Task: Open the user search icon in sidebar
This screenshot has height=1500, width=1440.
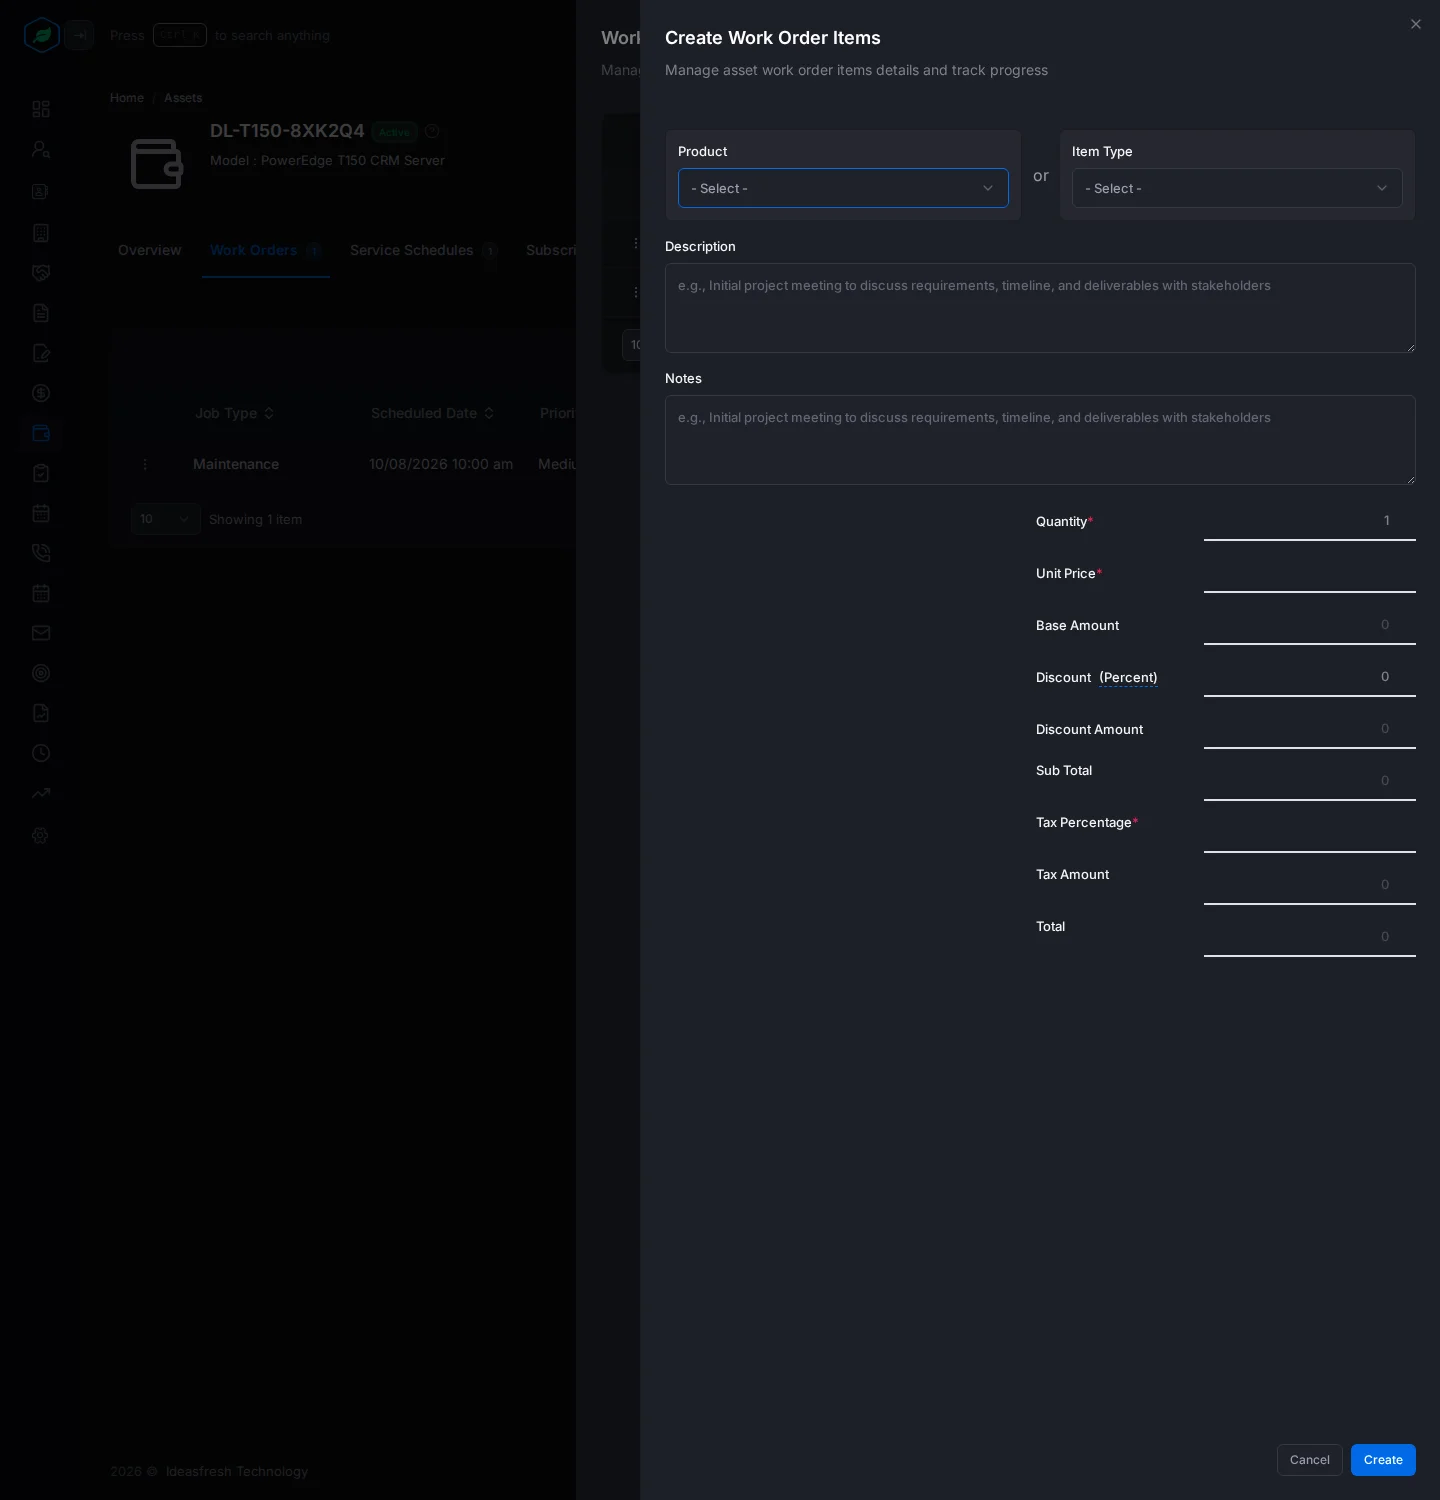Action: click(x=41, y=149)
